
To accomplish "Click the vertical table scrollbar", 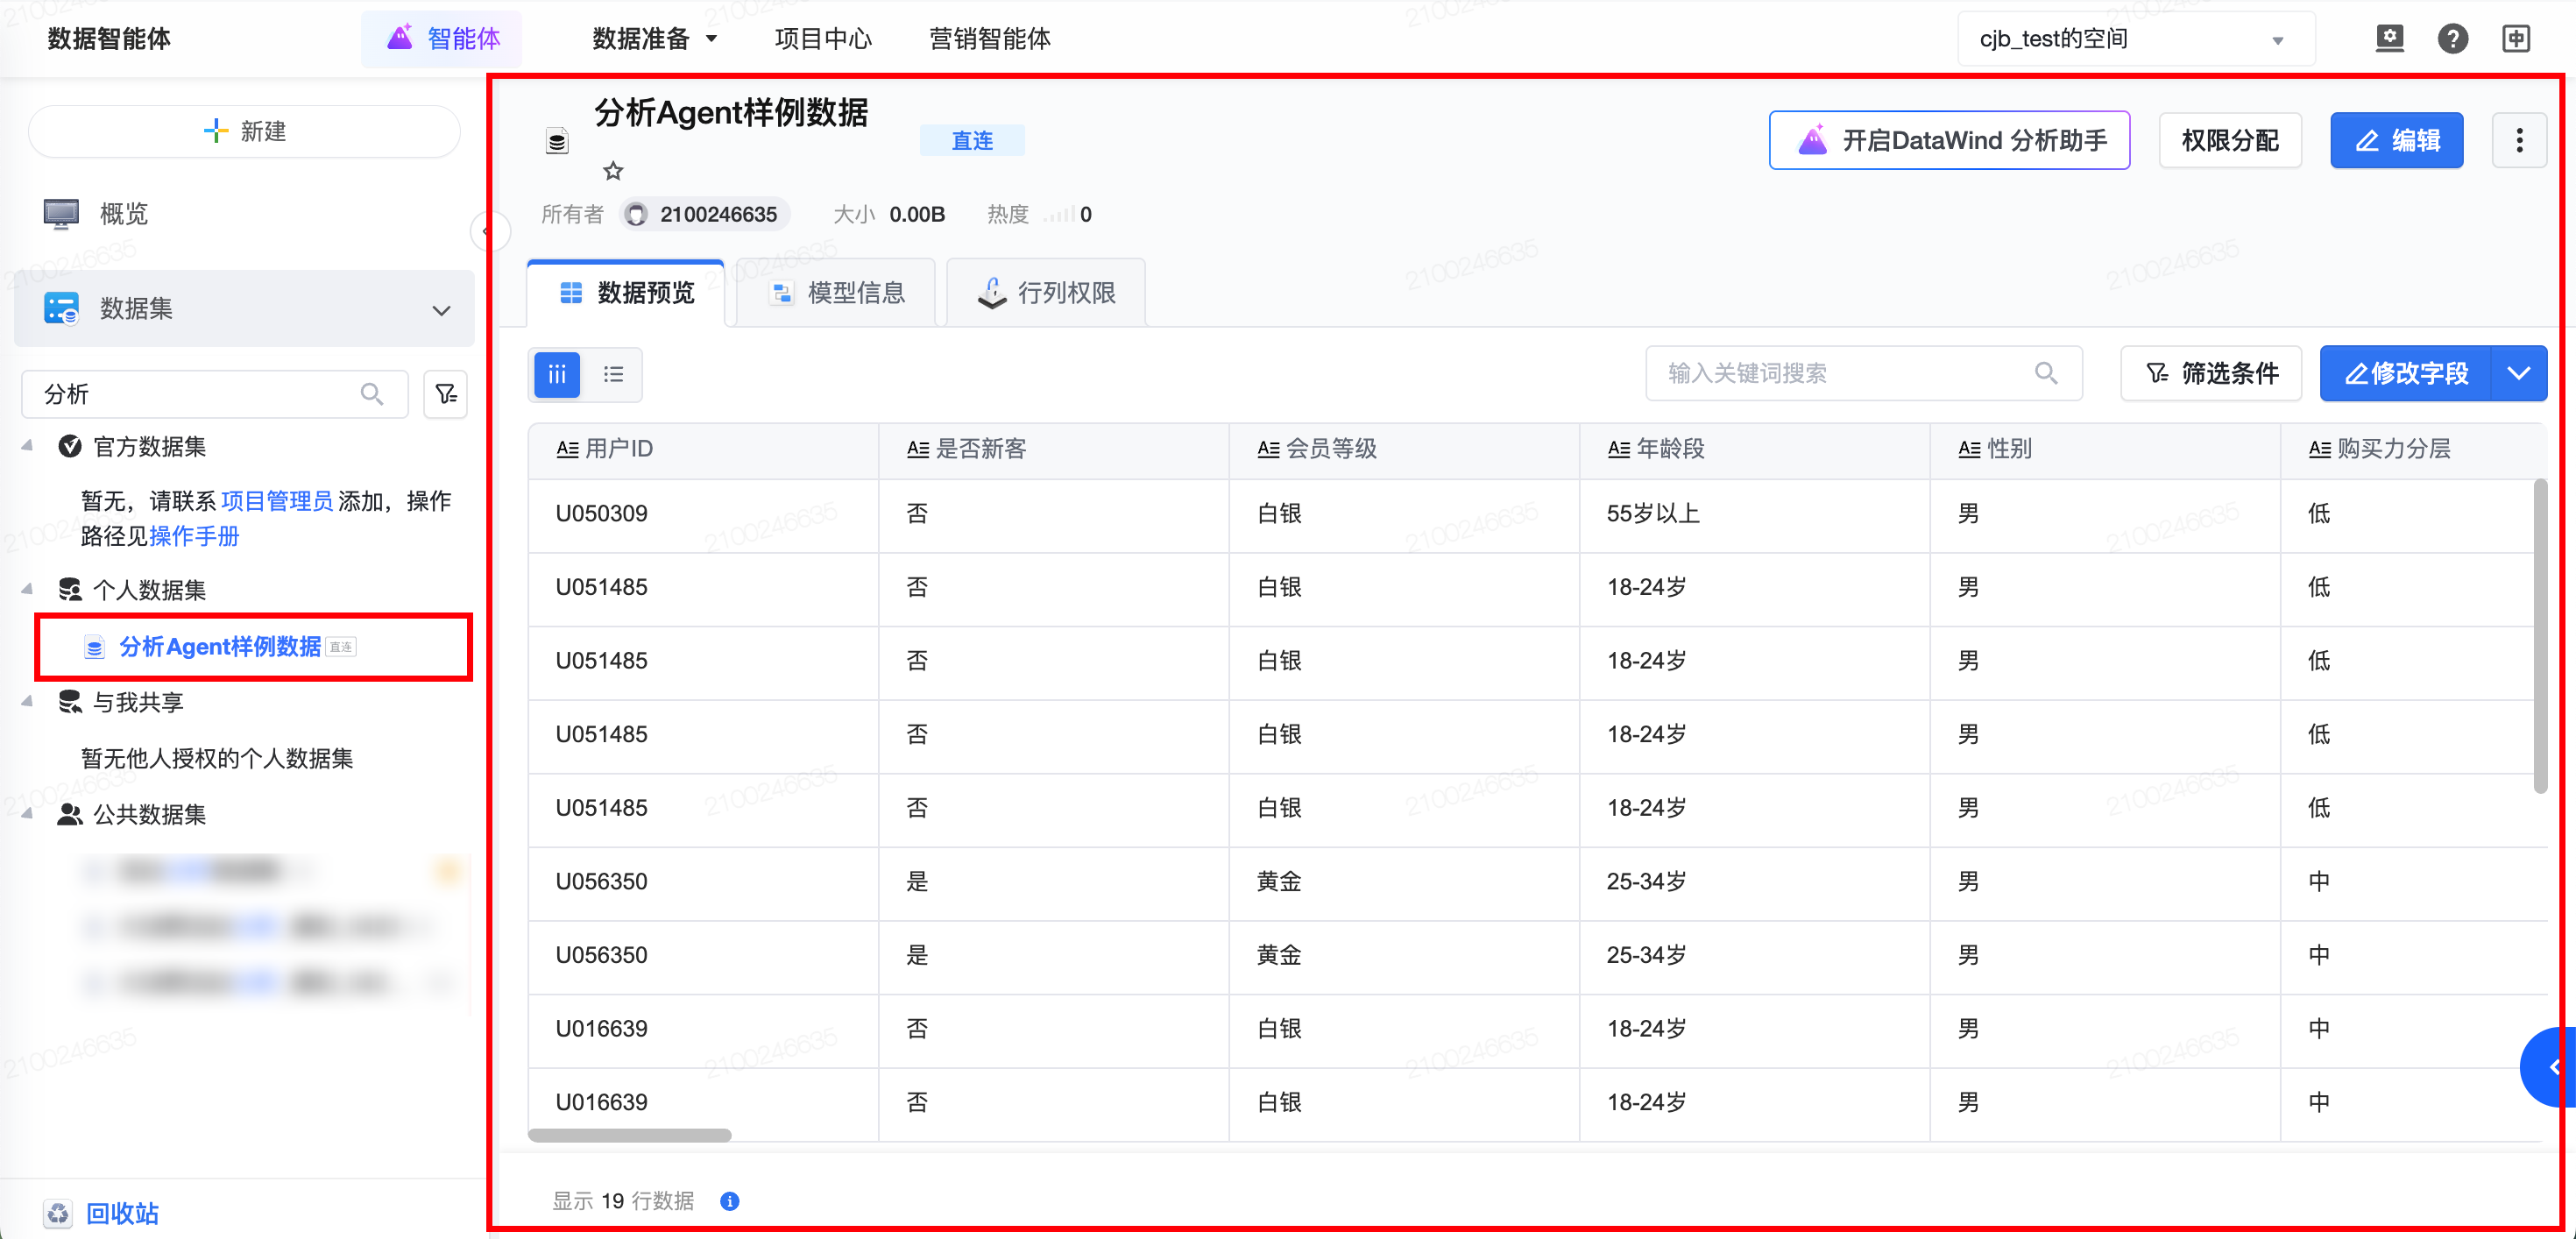I will coord(2540,636).
